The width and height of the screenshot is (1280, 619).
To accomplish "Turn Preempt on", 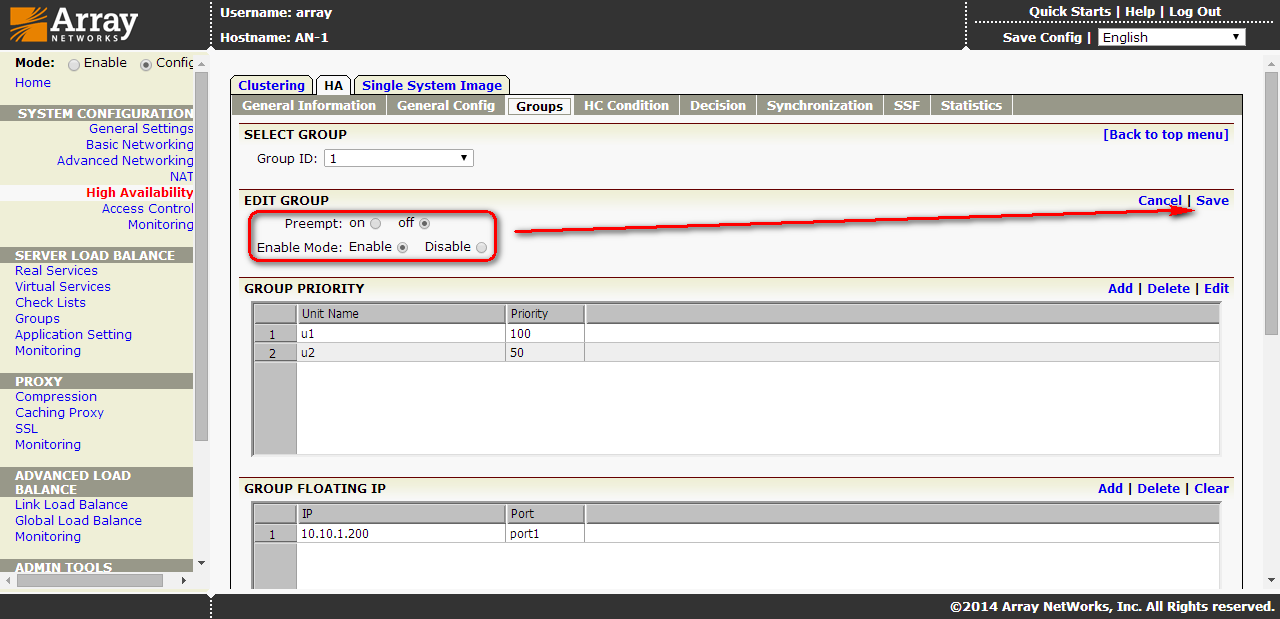I will pos(376,224).
